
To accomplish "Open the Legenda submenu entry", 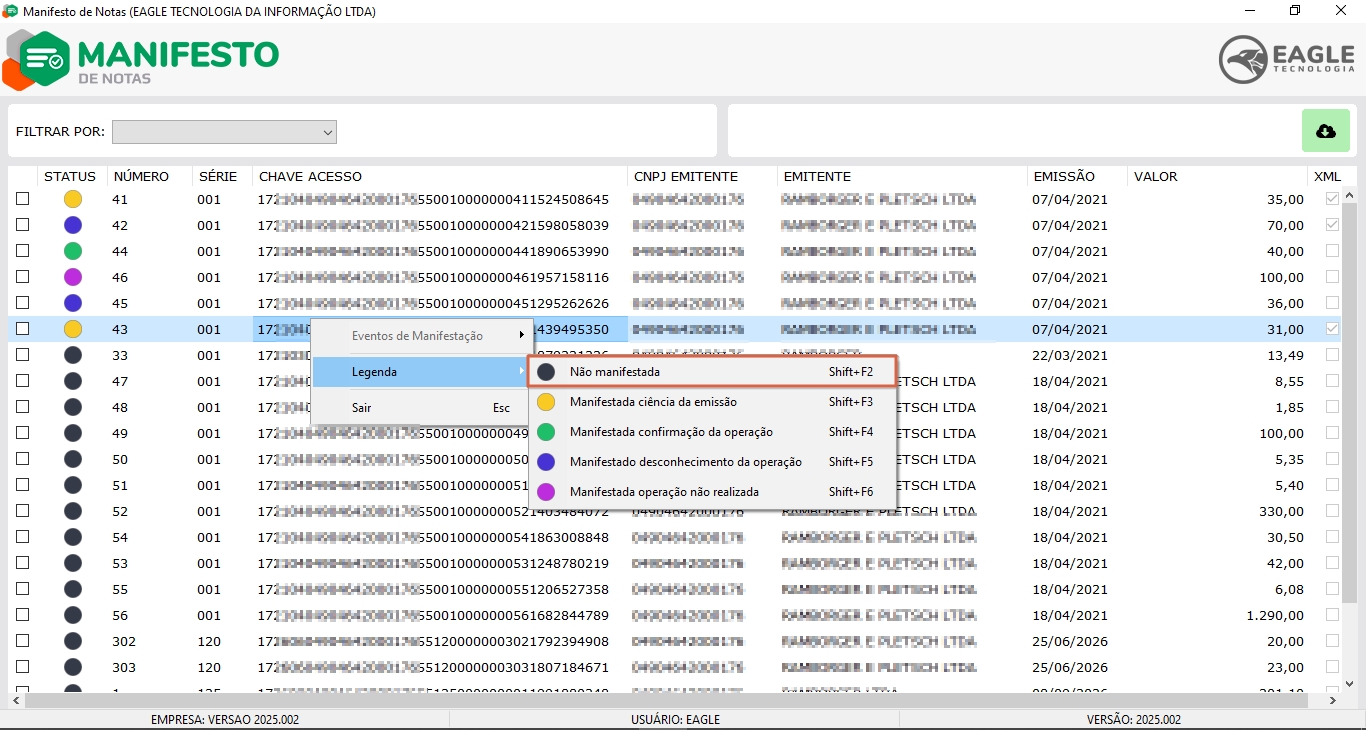I will tap(421, 372).
